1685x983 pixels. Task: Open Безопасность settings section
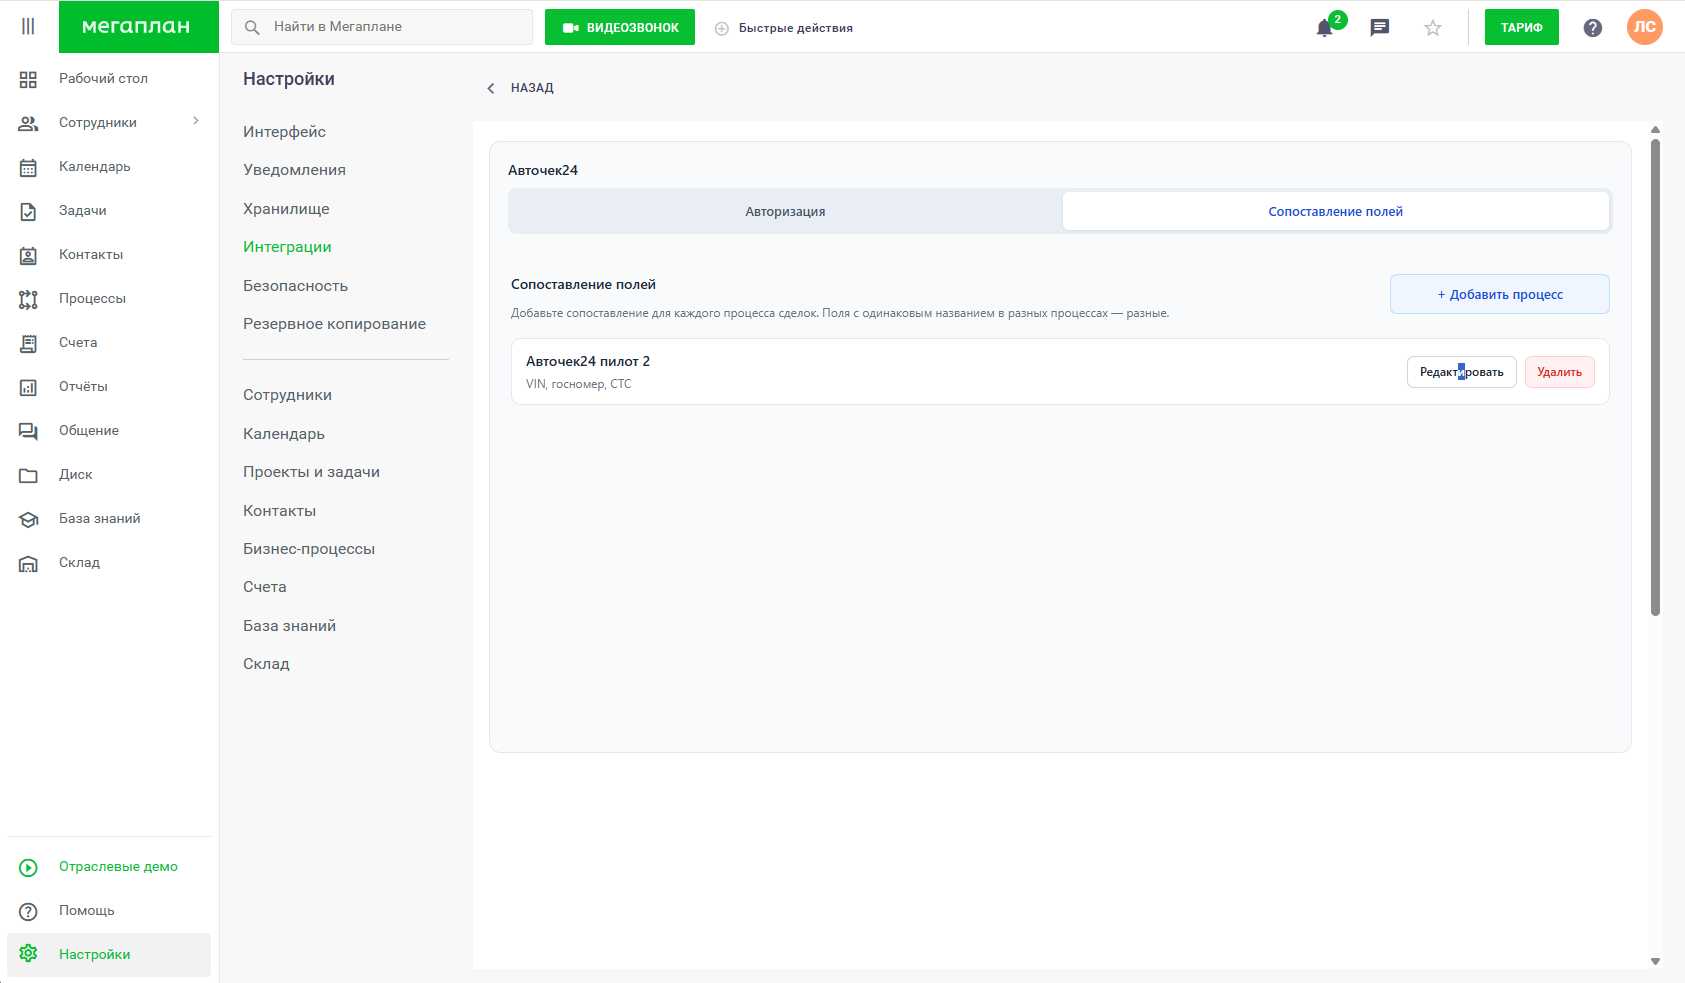[295, 286]
